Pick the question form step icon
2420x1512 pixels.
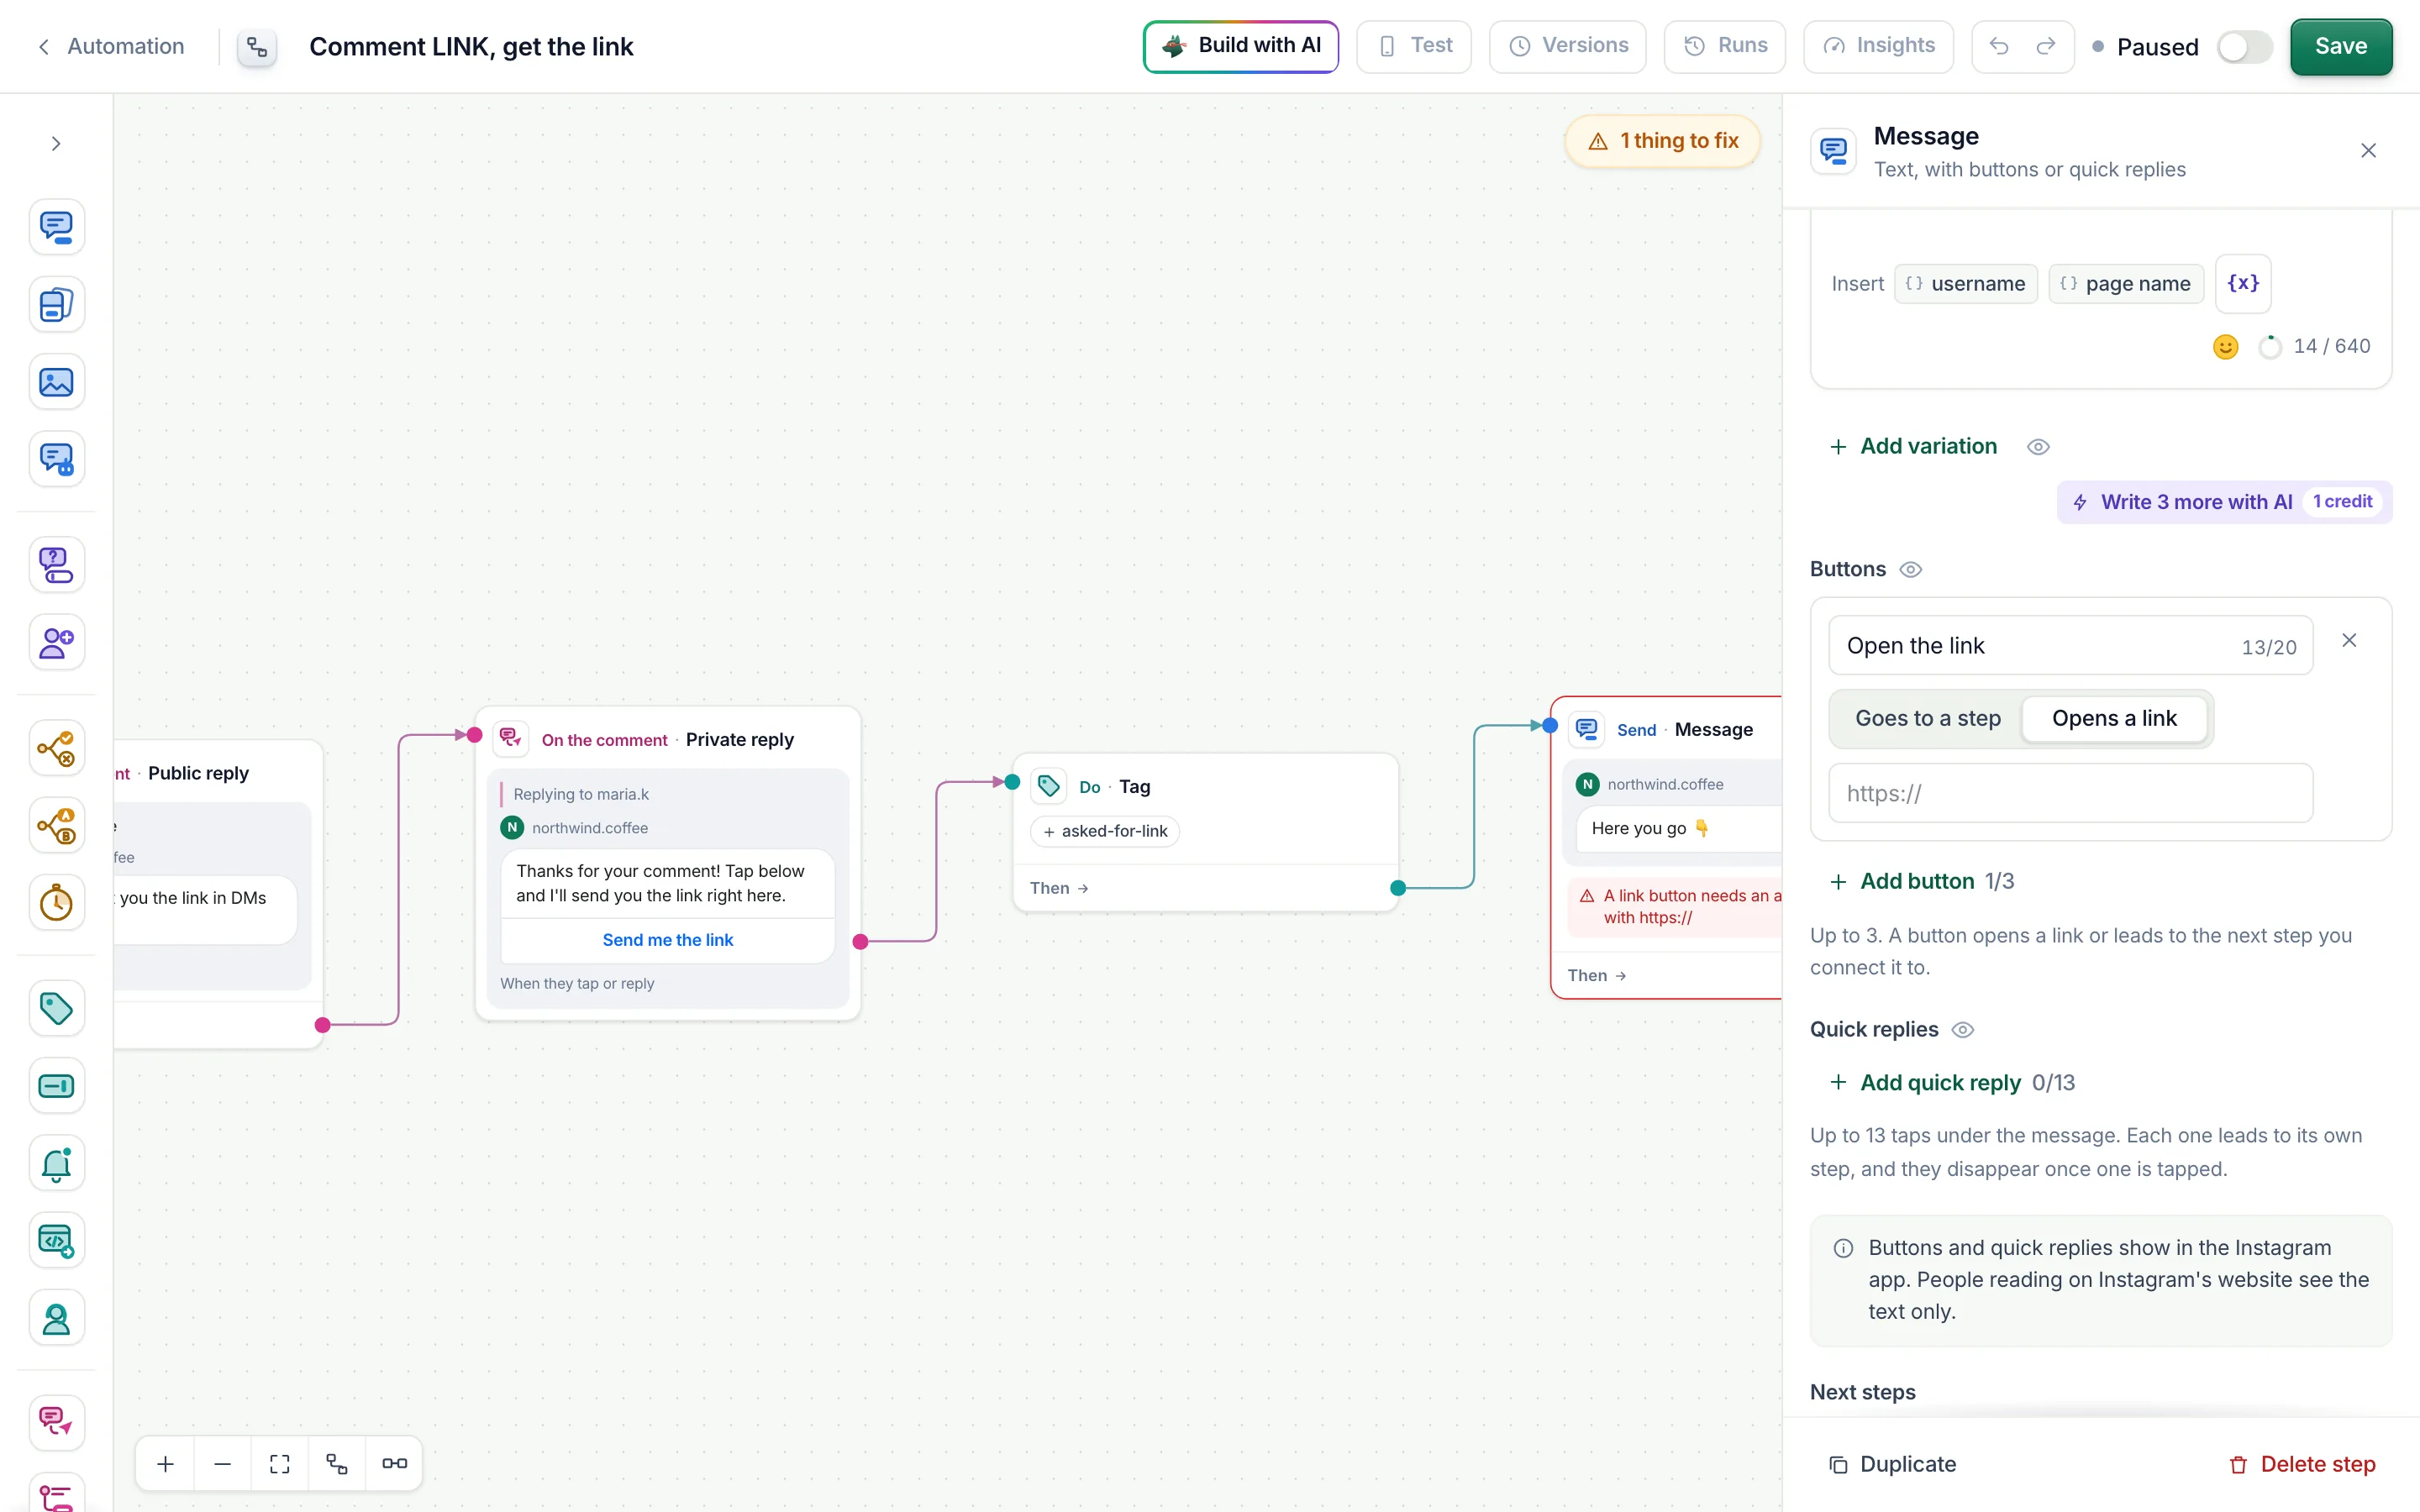tap(56, 565)
